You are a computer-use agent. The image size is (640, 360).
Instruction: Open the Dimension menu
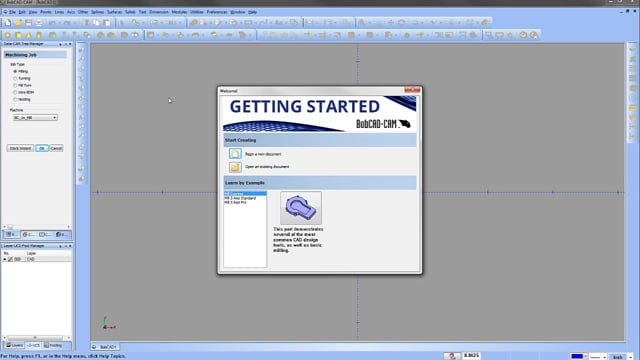pyautogui.click(x=159, y=12)
